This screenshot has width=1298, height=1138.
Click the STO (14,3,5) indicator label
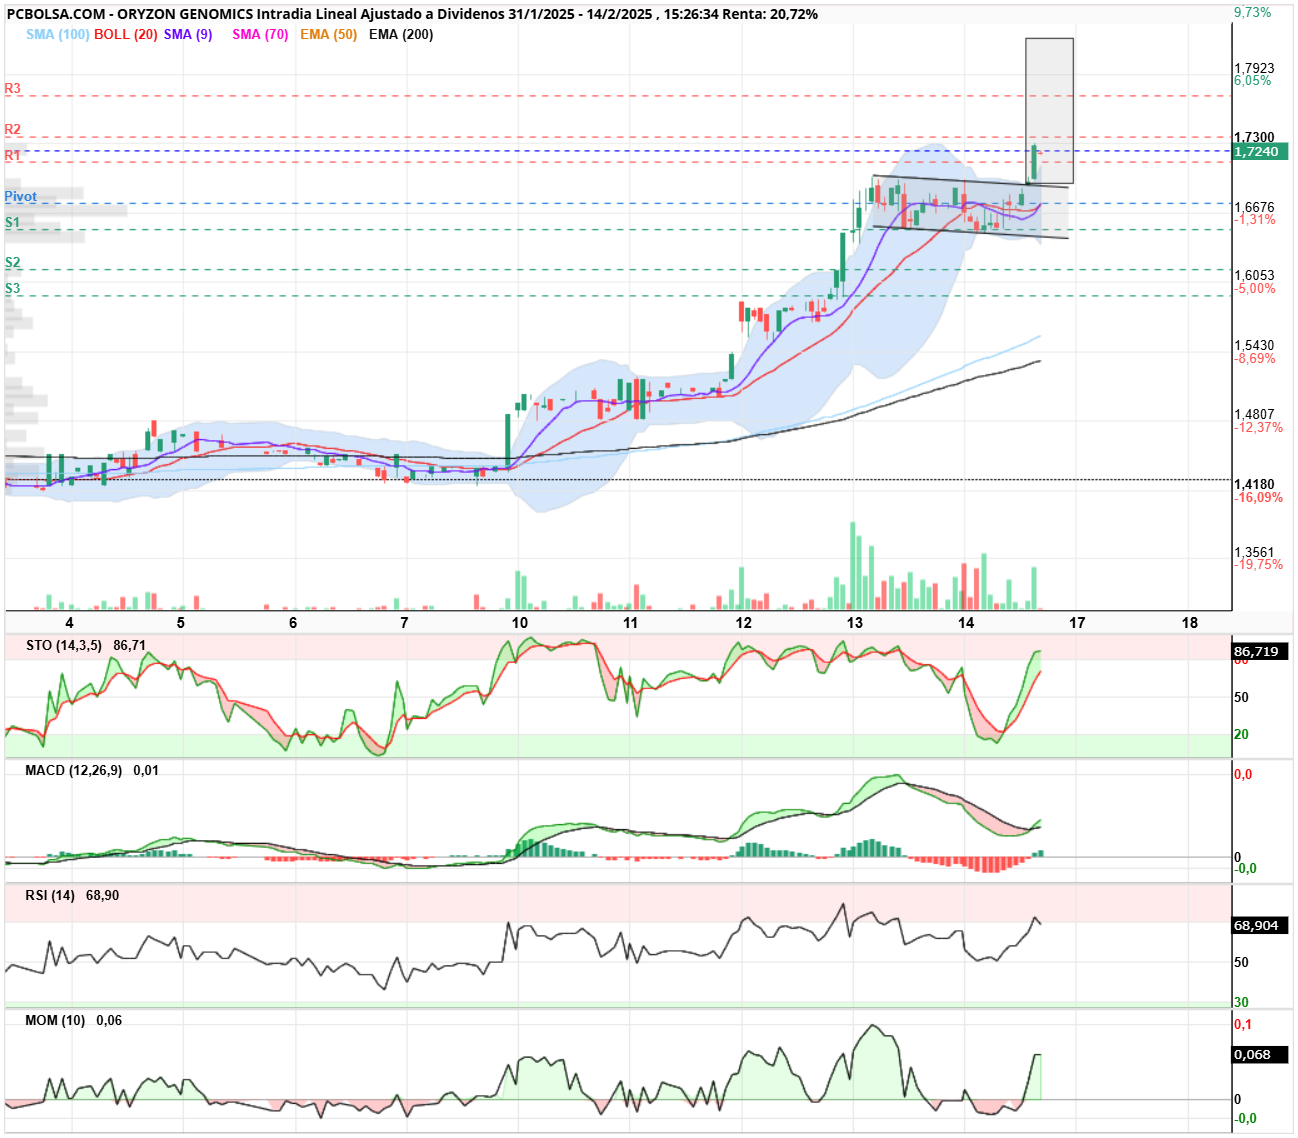pyautogui.click(x=64, y=645)
